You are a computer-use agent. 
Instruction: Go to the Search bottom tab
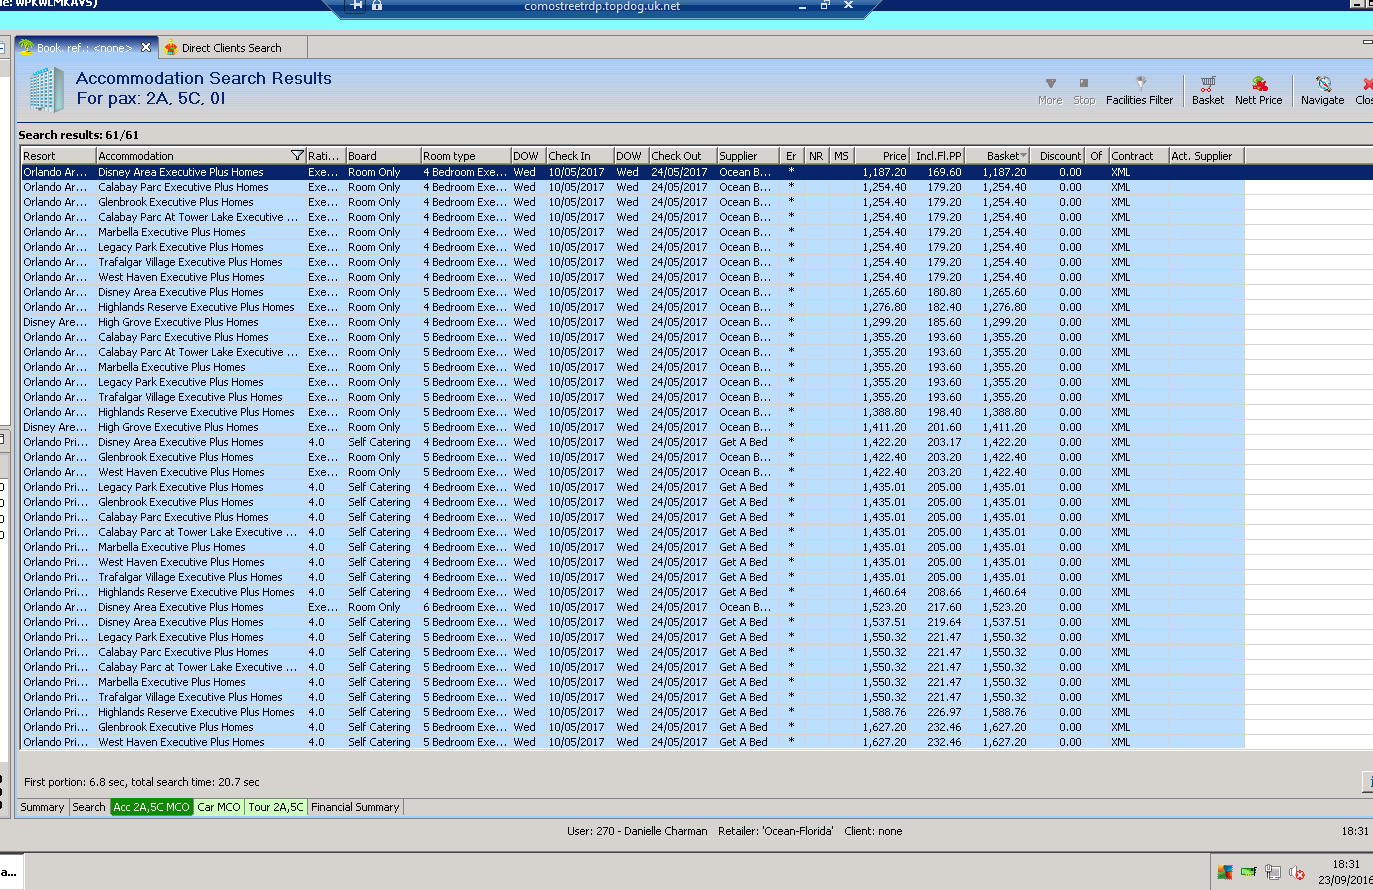coord(89,807)
